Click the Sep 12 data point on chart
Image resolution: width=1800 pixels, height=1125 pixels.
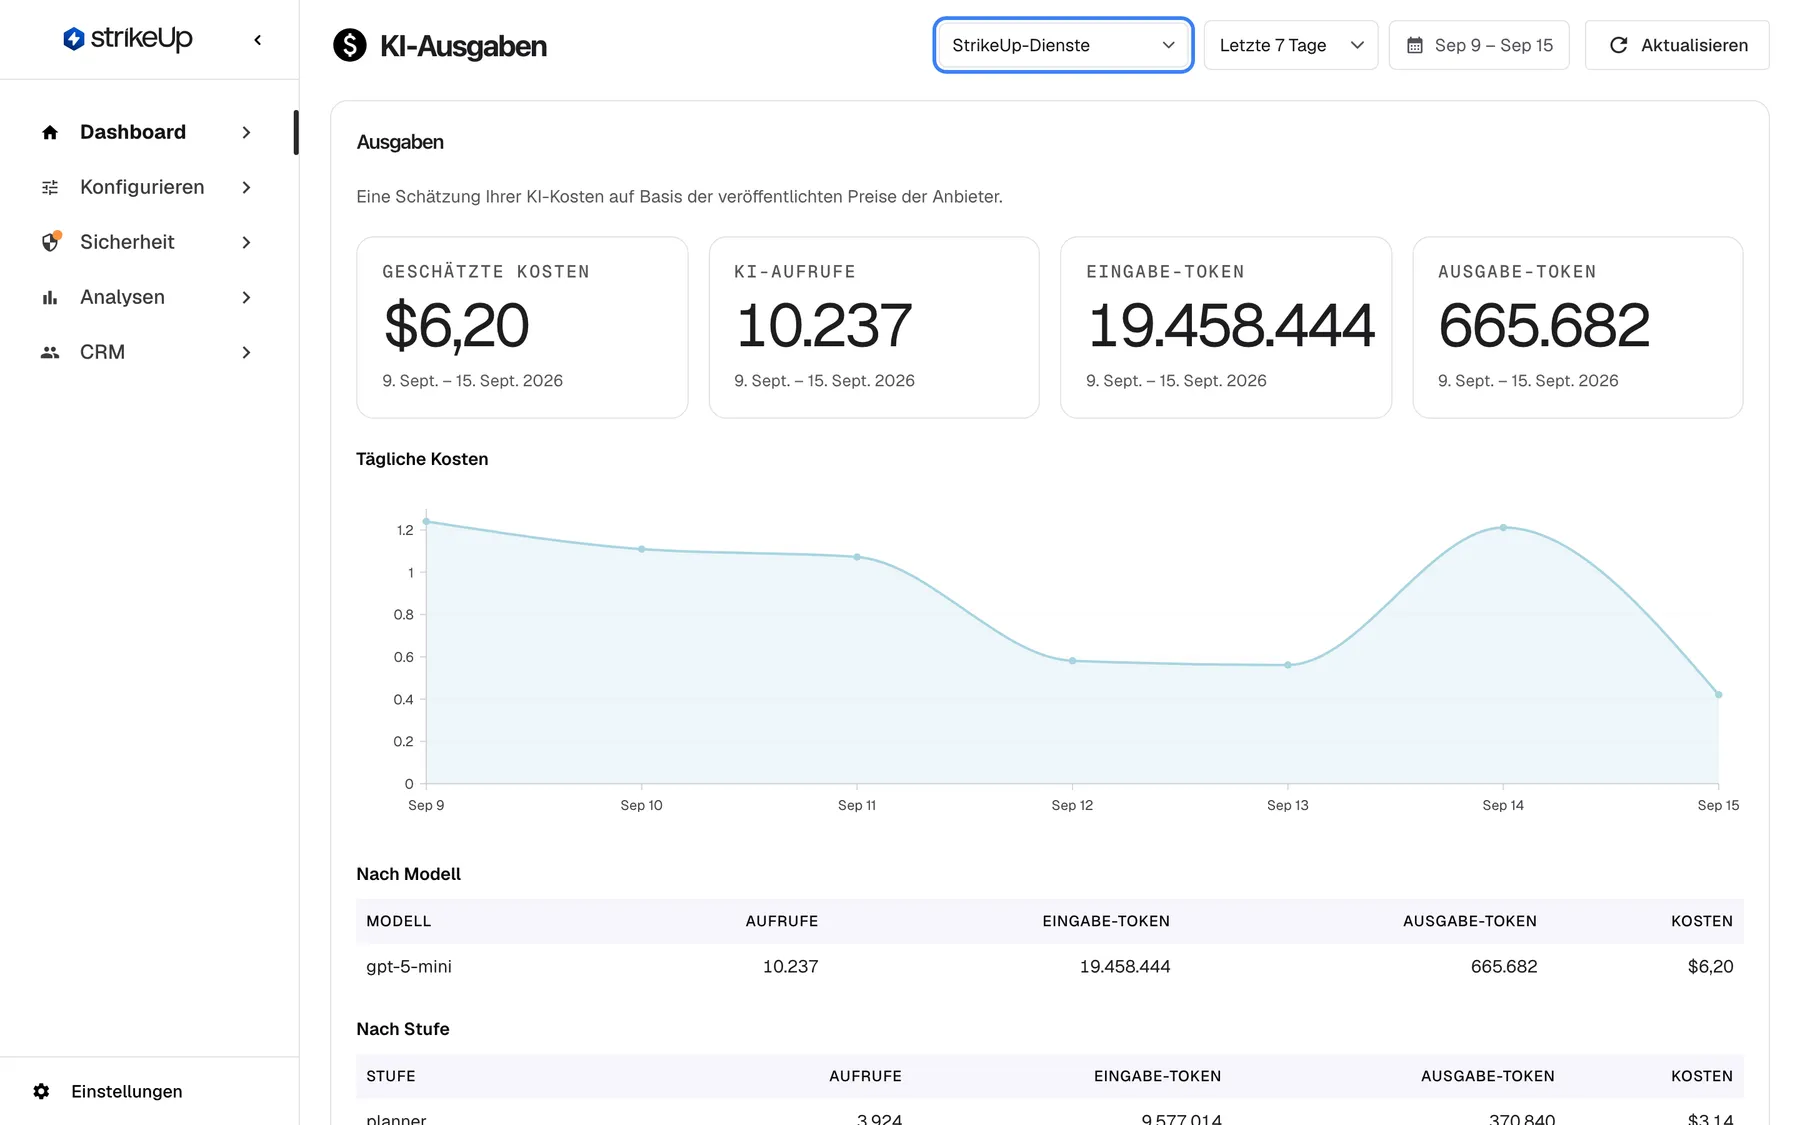[1072, 661]
